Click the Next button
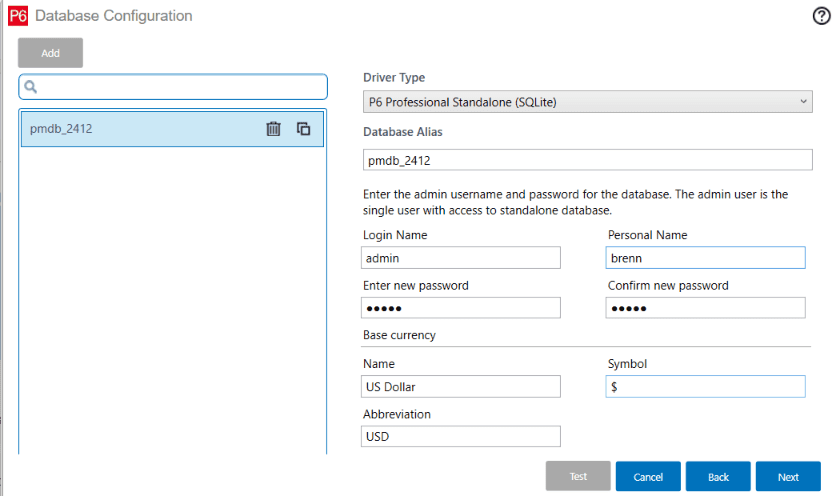This screenshot has height=496, width=836. tap(788, 477)
